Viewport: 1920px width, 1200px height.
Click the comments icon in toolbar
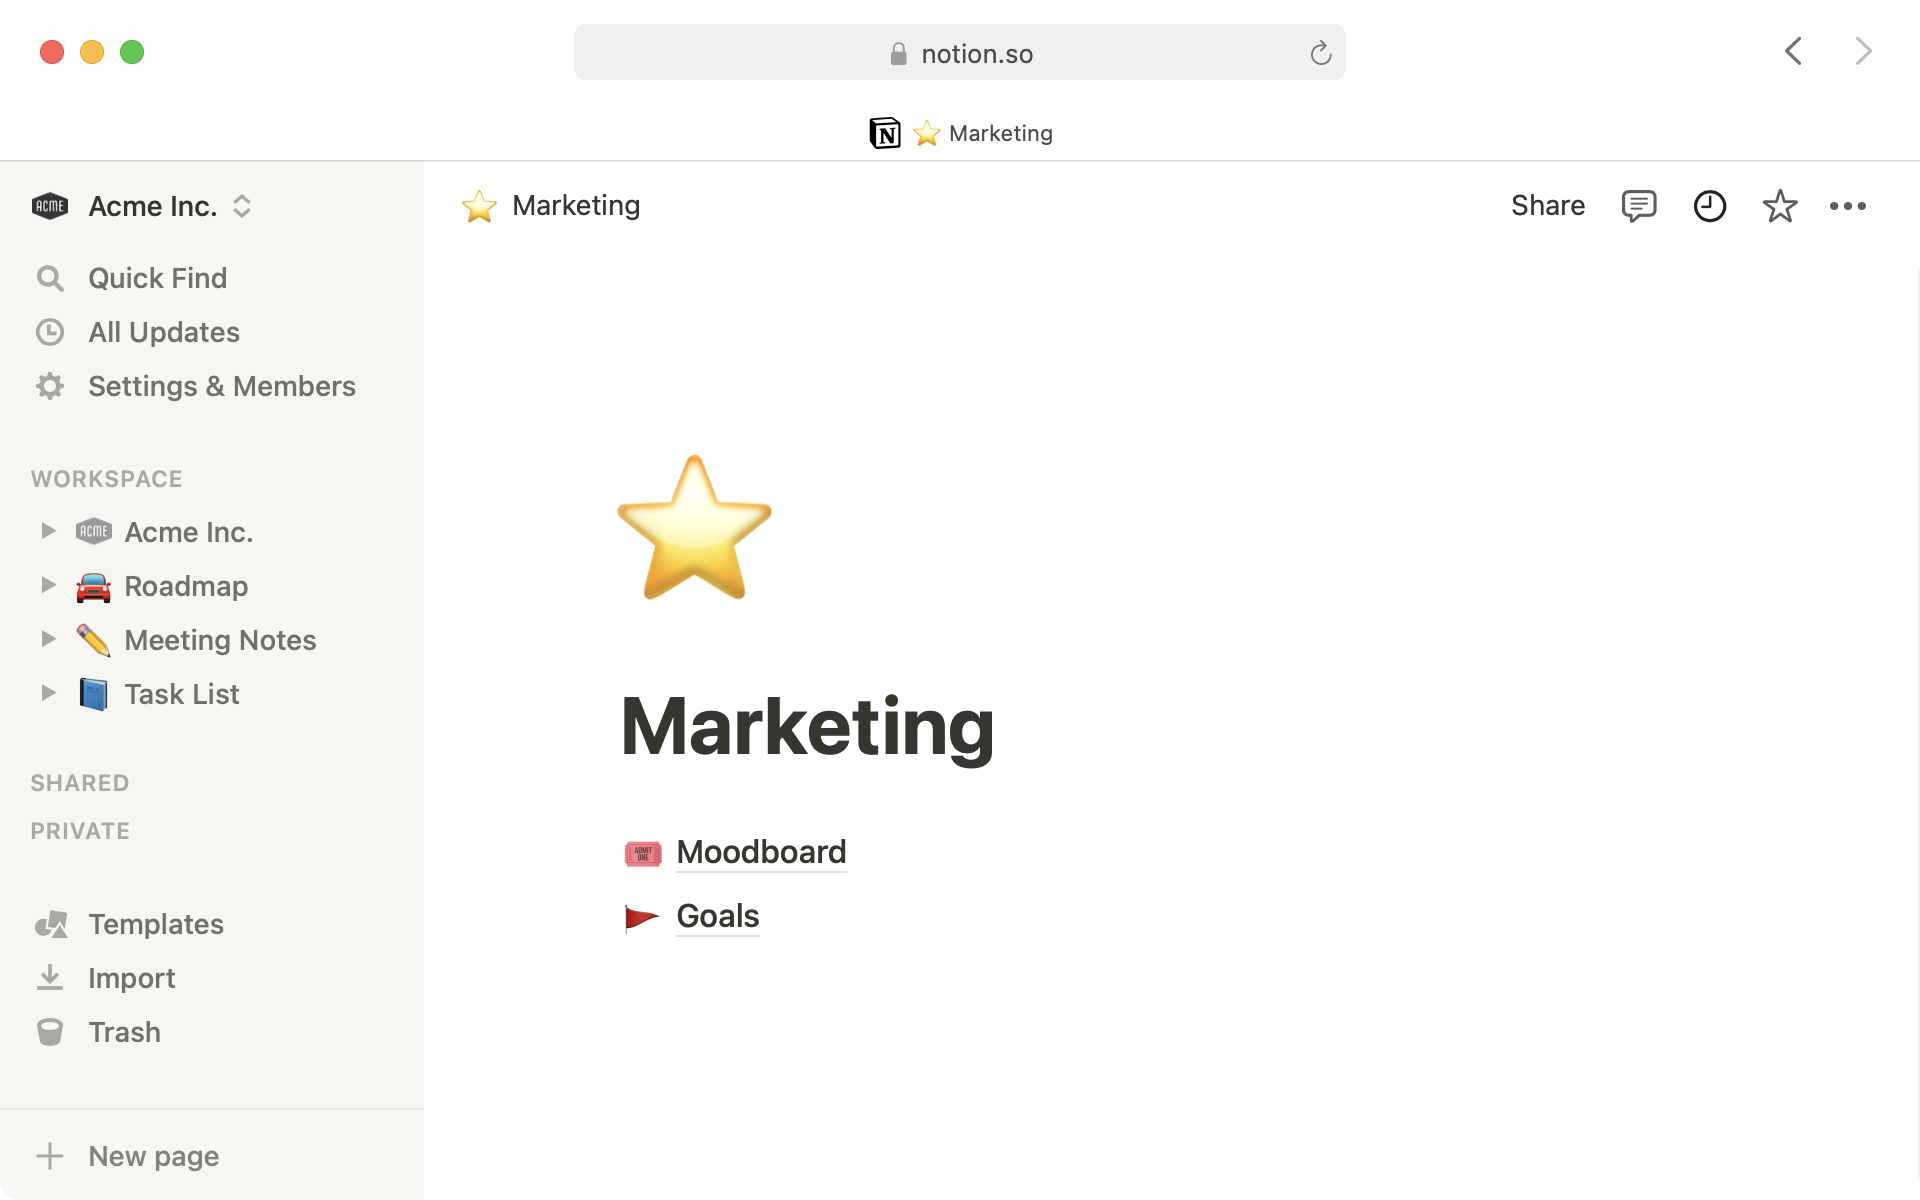pyautogui.click(x=1638, y=205)
